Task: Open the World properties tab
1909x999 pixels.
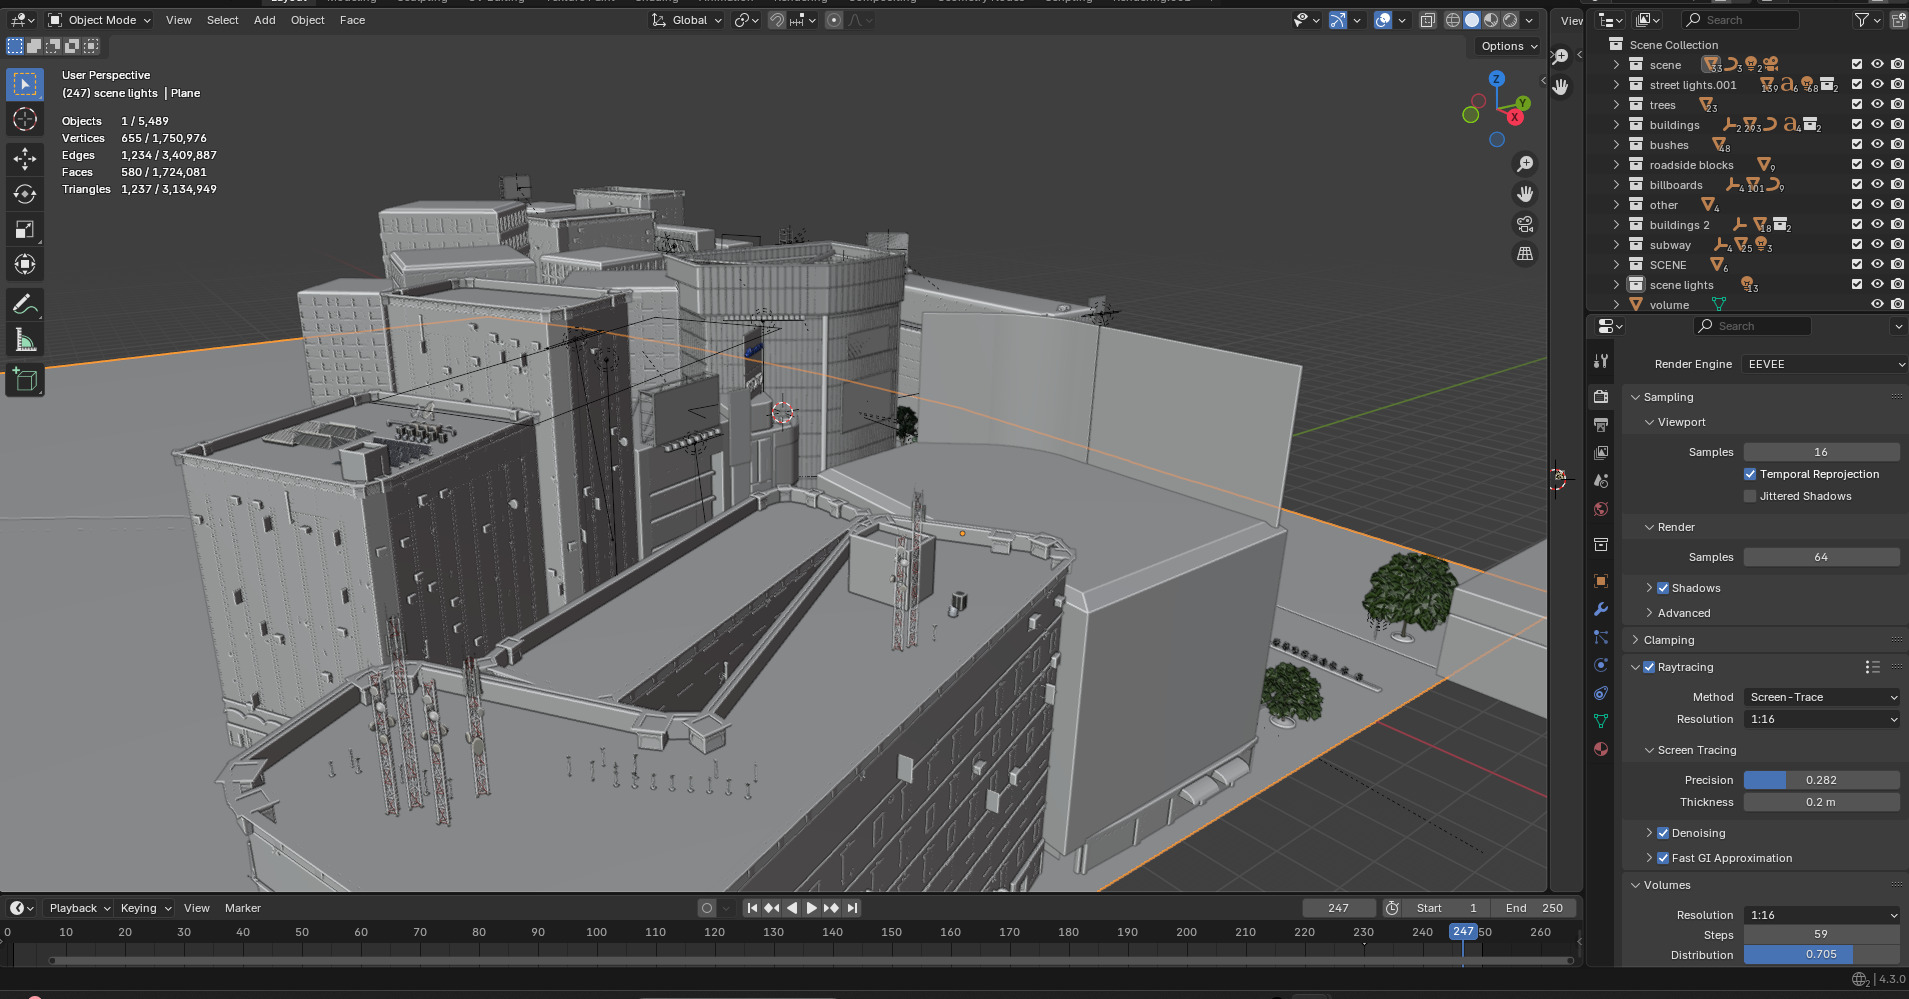Action: (x=1601, y=509)
